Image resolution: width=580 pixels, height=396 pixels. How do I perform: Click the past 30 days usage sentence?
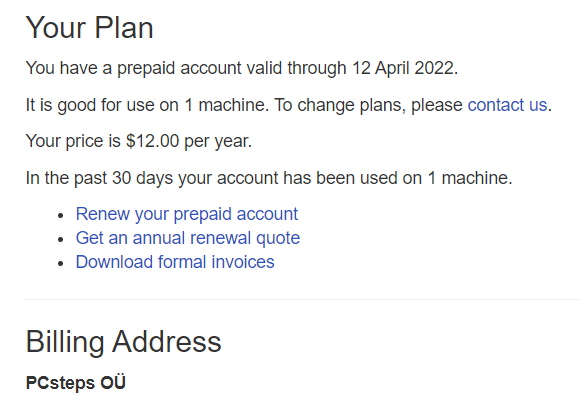[269, 178]
